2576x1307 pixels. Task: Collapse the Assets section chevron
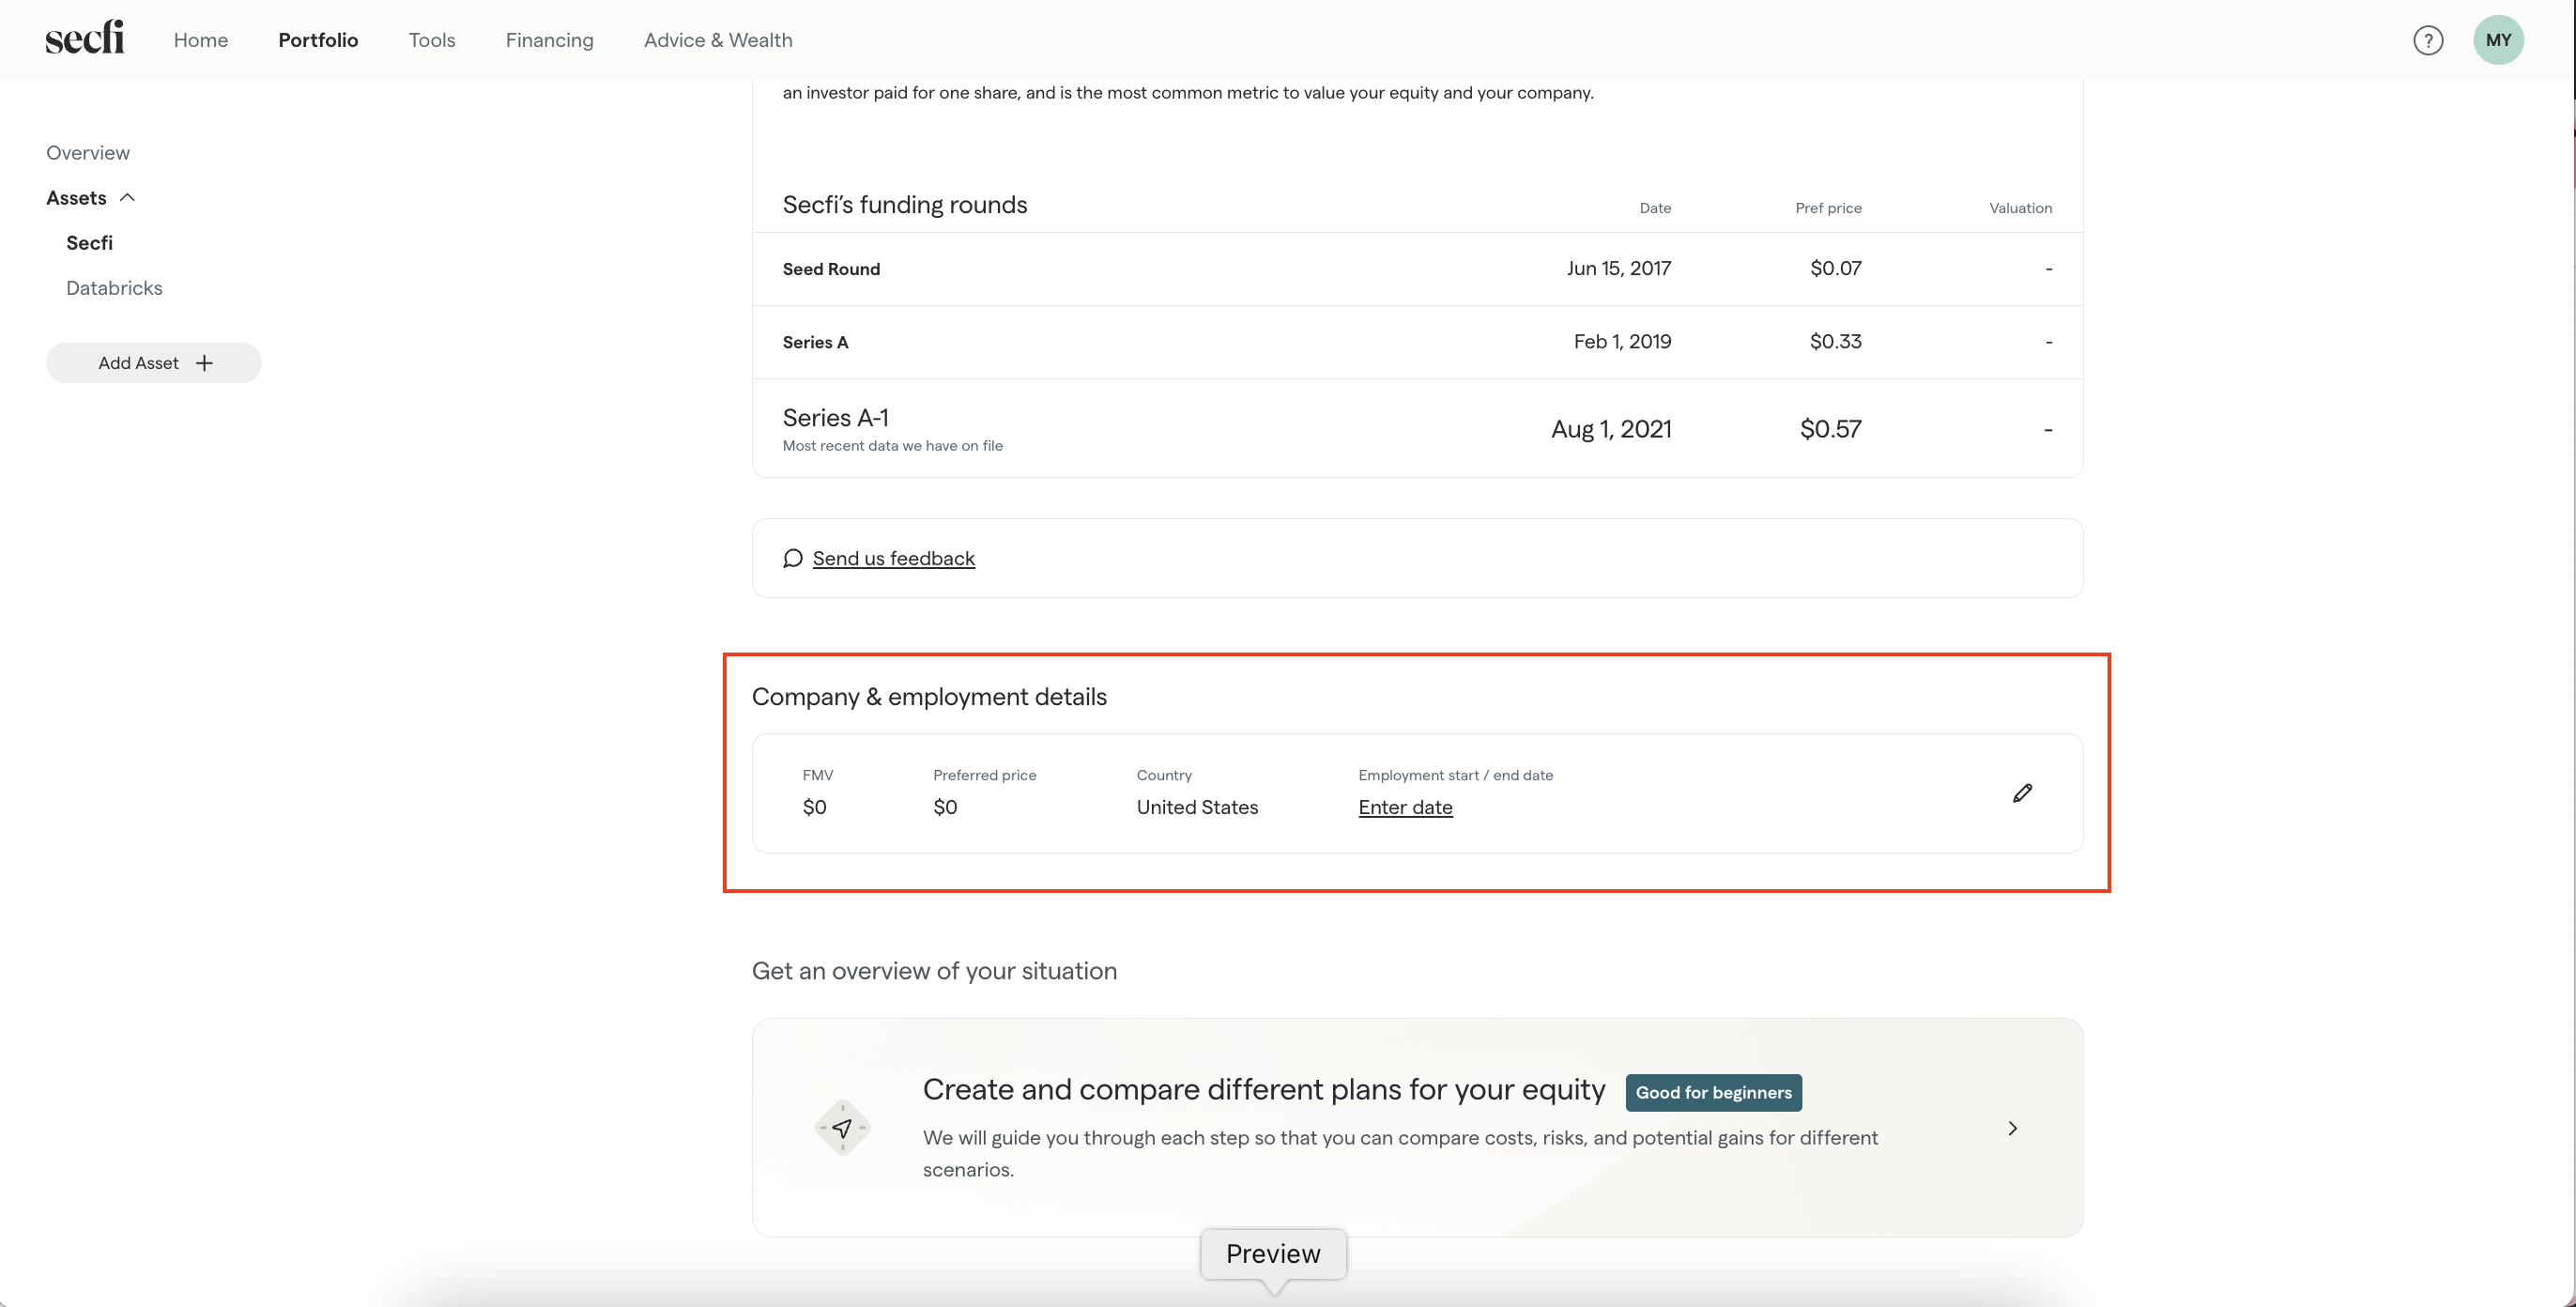point(127,198)
